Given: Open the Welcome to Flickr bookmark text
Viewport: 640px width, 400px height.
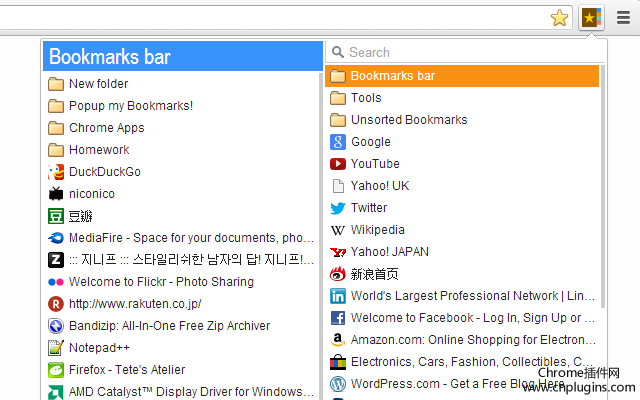Looking at the screenshot, I should (x=161, y=282).
